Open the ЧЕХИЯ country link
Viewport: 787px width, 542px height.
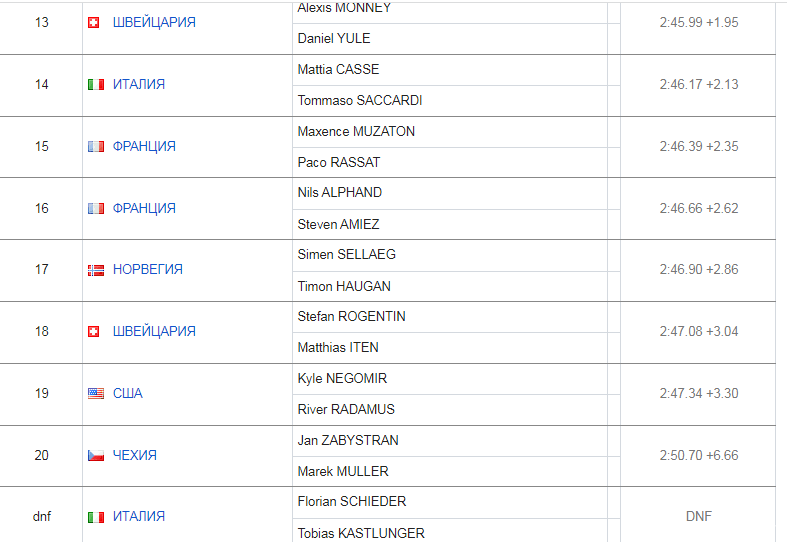(135, 456)
